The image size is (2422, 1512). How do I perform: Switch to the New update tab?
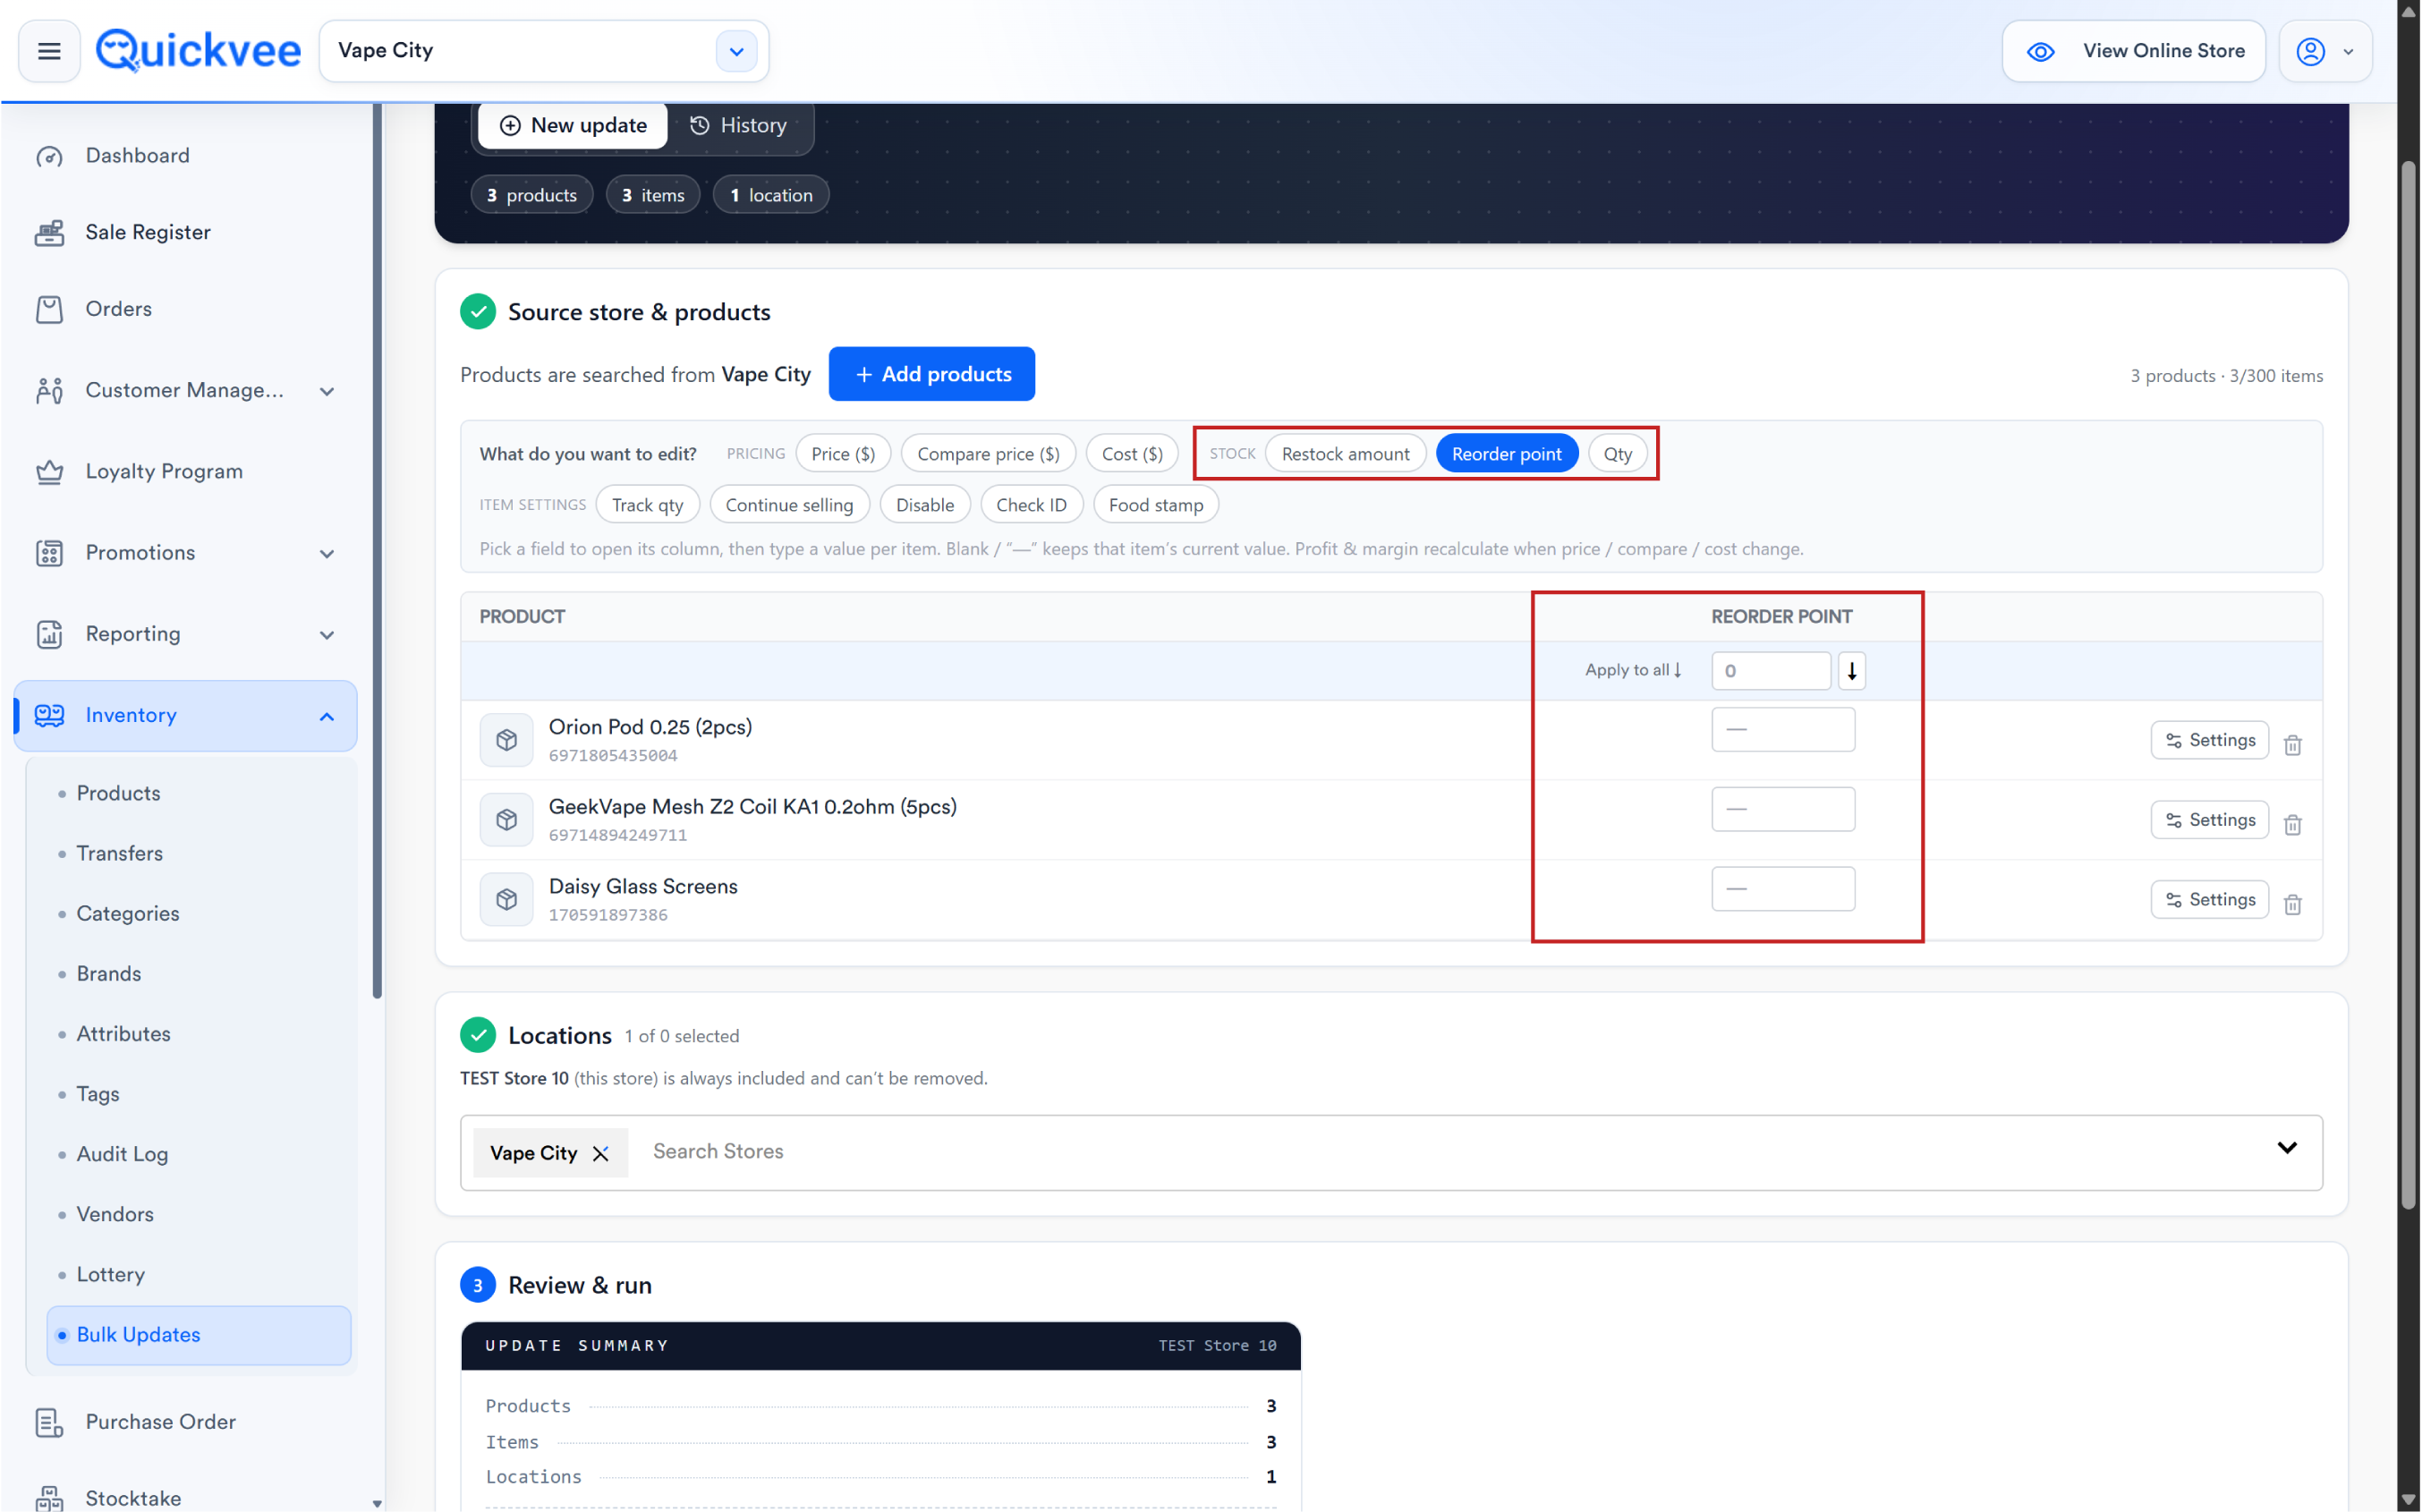(x=572, y=125)
